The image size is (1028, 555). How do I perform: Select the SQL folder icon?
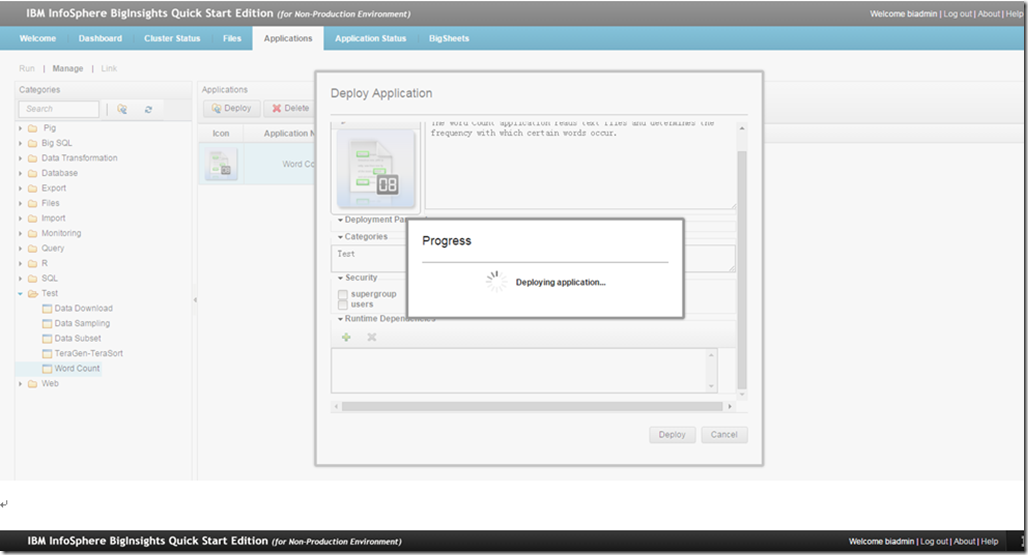[x=32, y=278]
